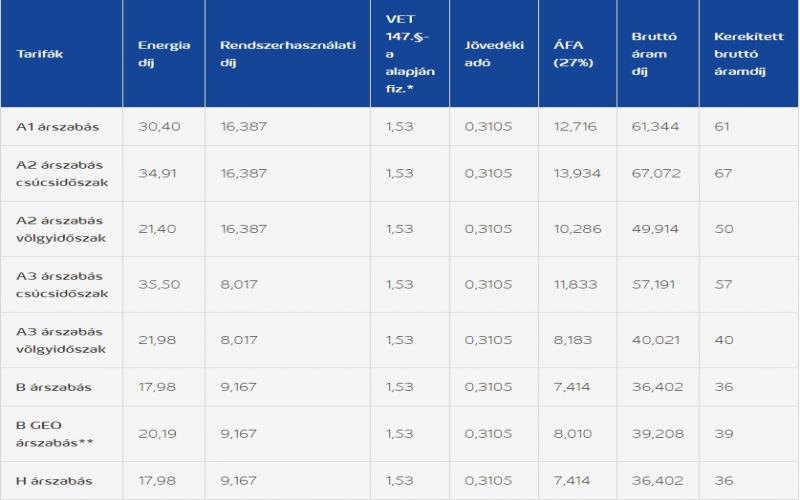800x500 pixels.
Task: Click the Jövedéki adó header cell
Action: tap(488, 54)
